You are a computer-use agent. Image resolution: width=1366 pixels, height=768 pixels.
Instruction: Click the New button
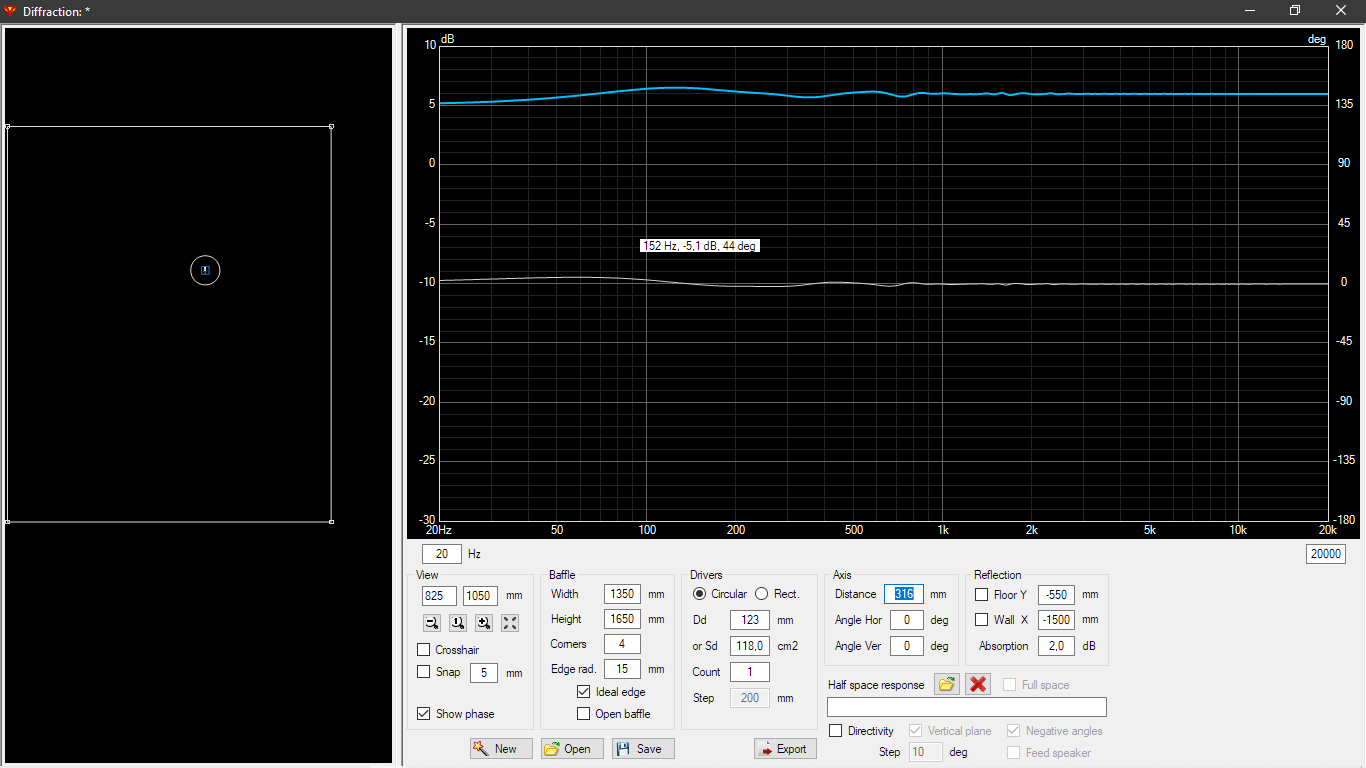(x=501, y=749)
